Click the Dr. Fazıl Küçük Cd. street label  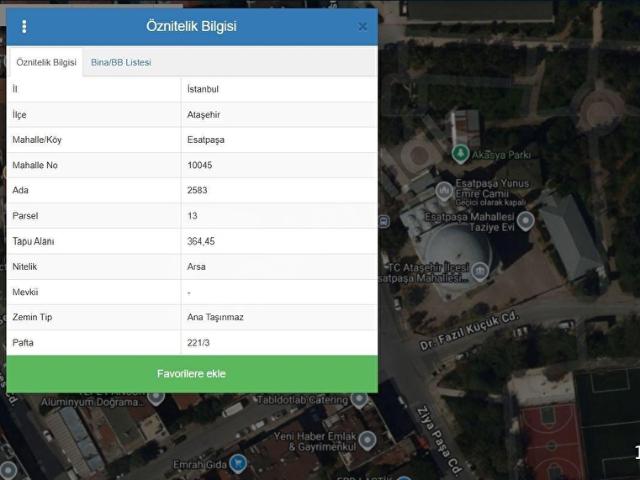469,331
